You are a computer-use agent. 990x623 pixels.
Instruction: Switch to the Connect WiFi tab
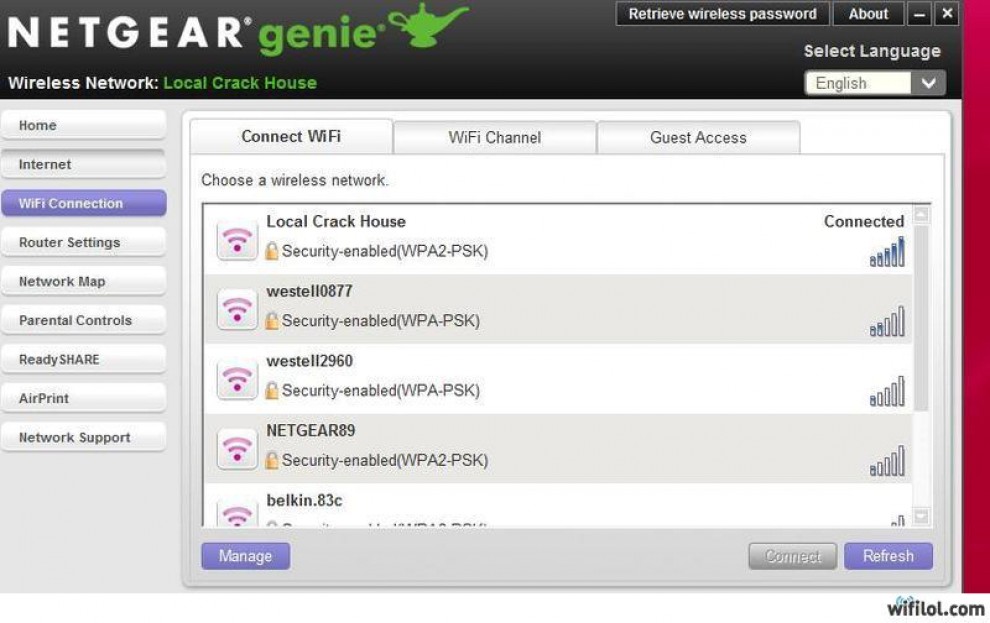[291, 136]
